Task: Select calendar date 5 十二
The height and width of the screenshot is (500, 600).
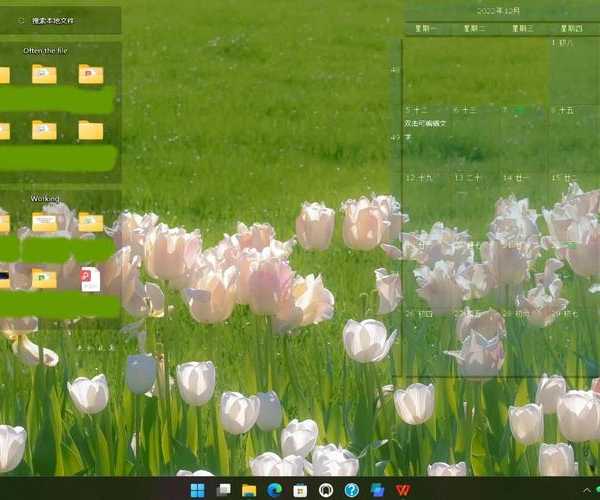Action: (416, 110)
